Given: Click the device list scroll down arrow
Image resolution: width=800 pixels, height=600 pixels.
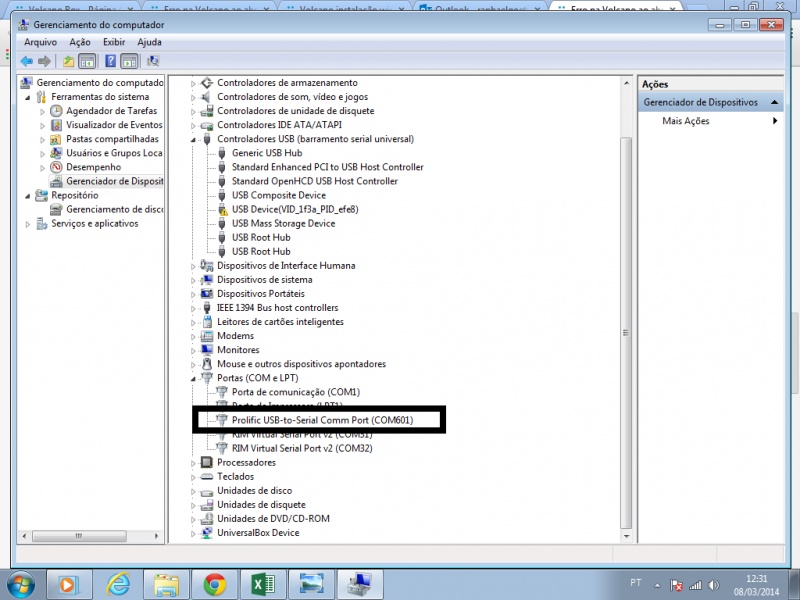Looking at the screenshot, I should tap(626, 536).
